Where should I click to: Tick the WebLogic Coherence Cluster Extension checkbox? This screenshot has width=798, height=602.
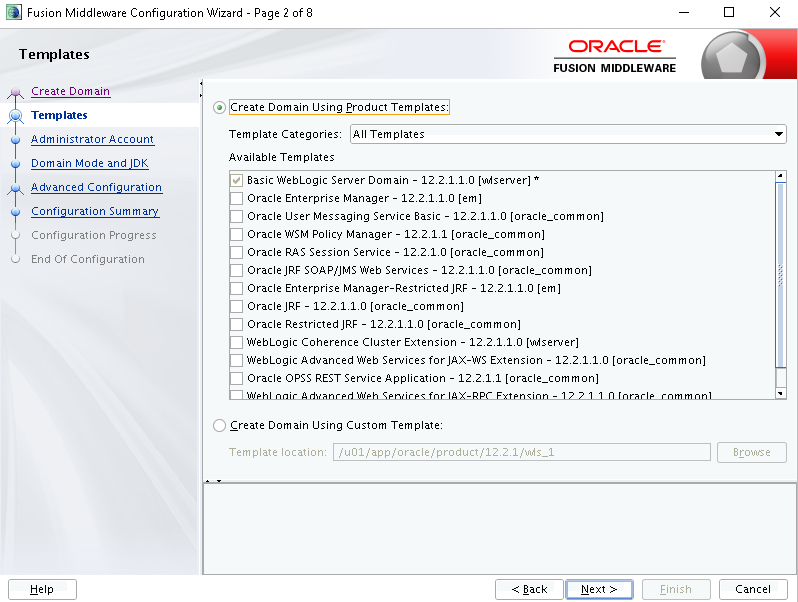236,342
